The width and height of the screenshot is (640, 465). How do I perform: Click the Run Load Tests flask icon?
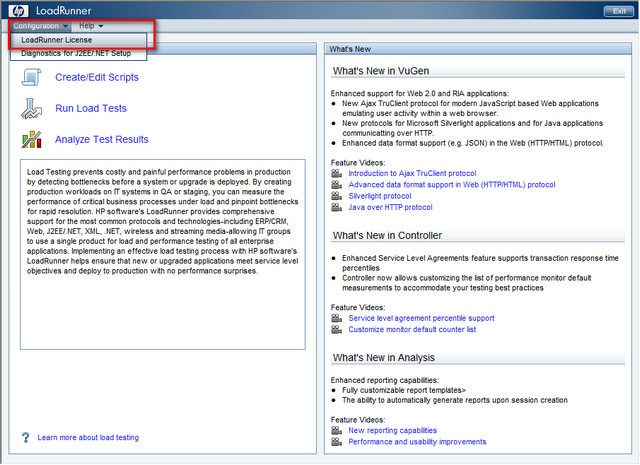31,108
